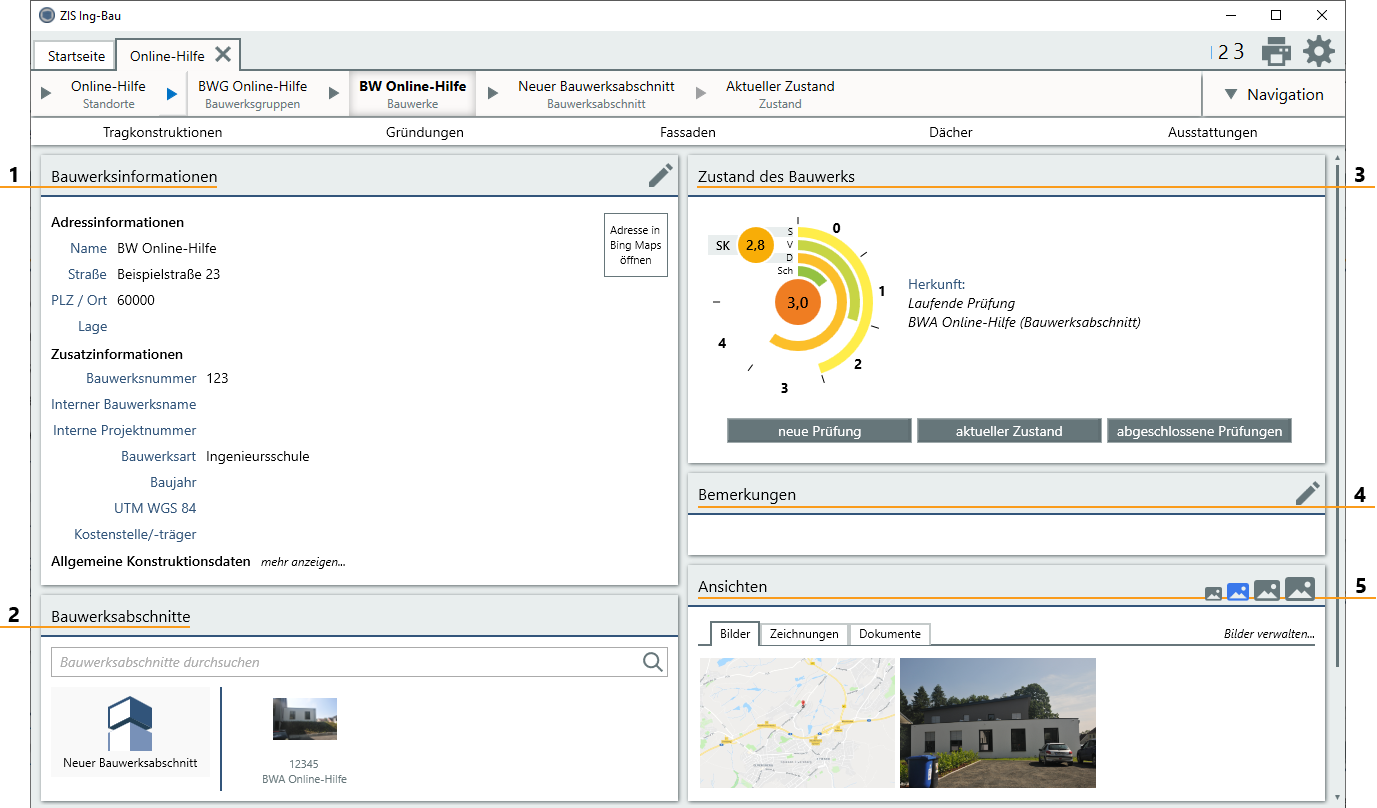Click the aktueller Zustand button
The height and width of the screenshot is (808, 1377).
pyautogui.click(x=1009, y=431)
